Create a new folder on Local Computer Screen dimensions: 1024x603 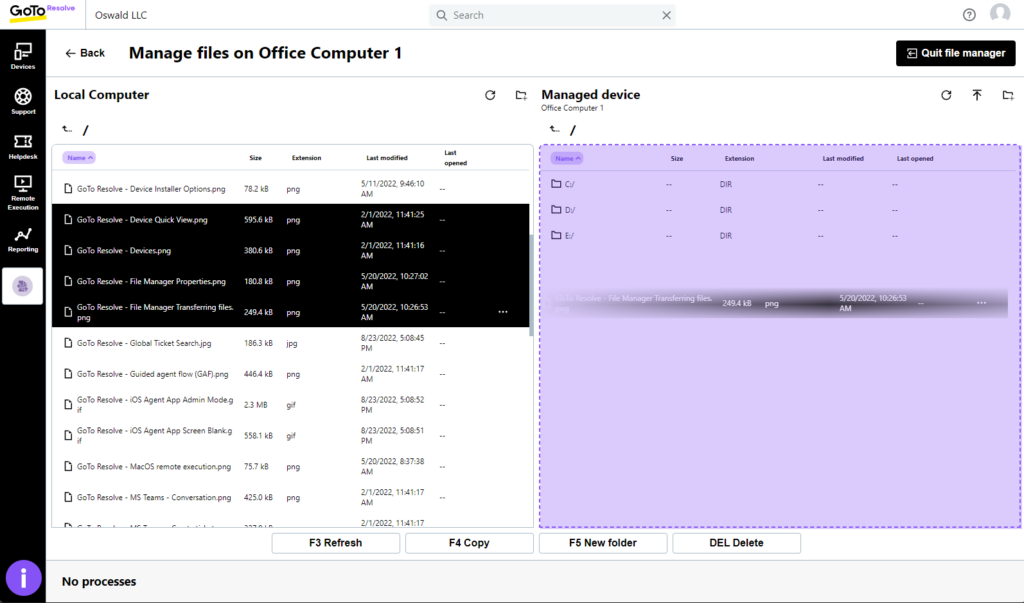click(x=521, y=95)
